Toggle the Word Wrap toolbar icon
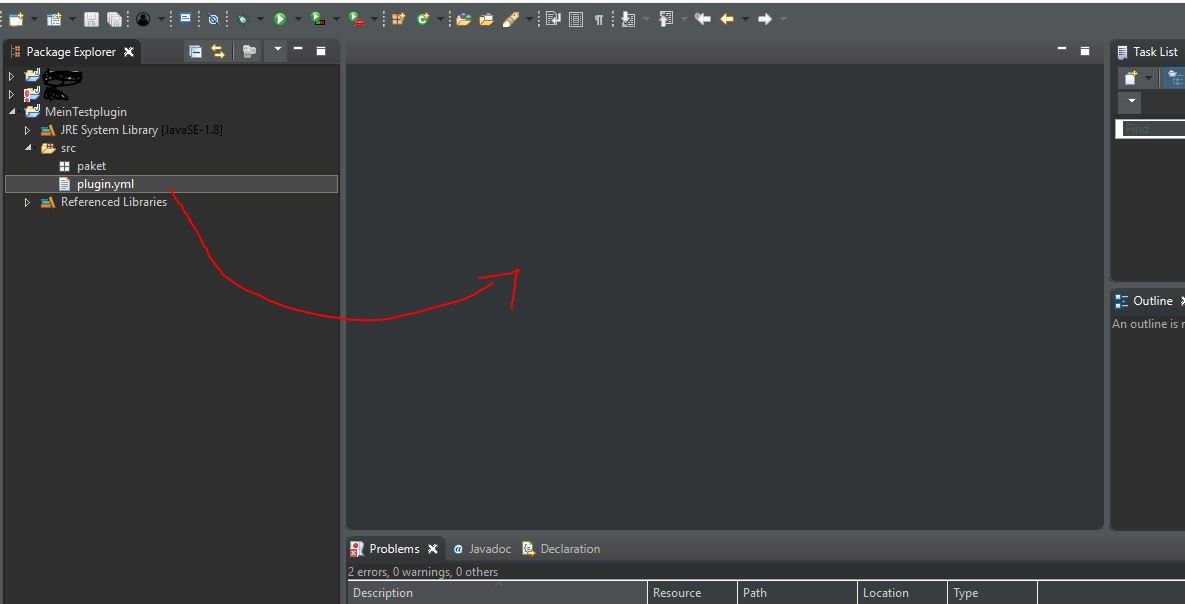 click(553, 19)
